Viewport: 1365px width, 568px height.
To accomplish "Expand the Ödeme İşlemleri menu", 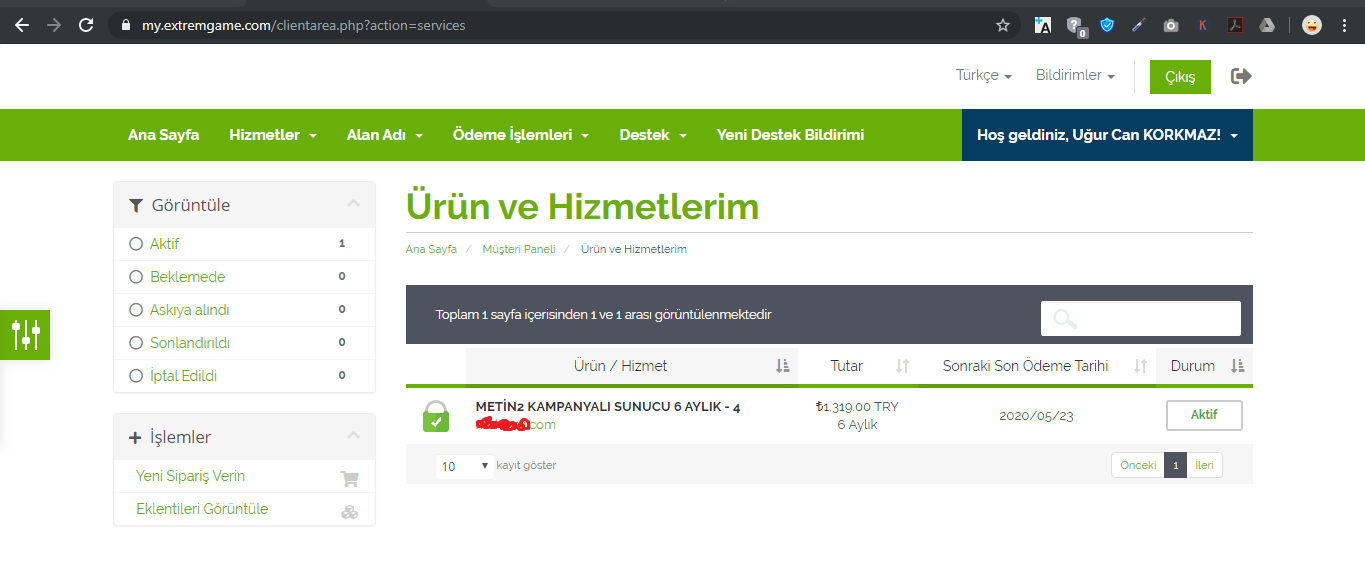I will coord(521,135).
